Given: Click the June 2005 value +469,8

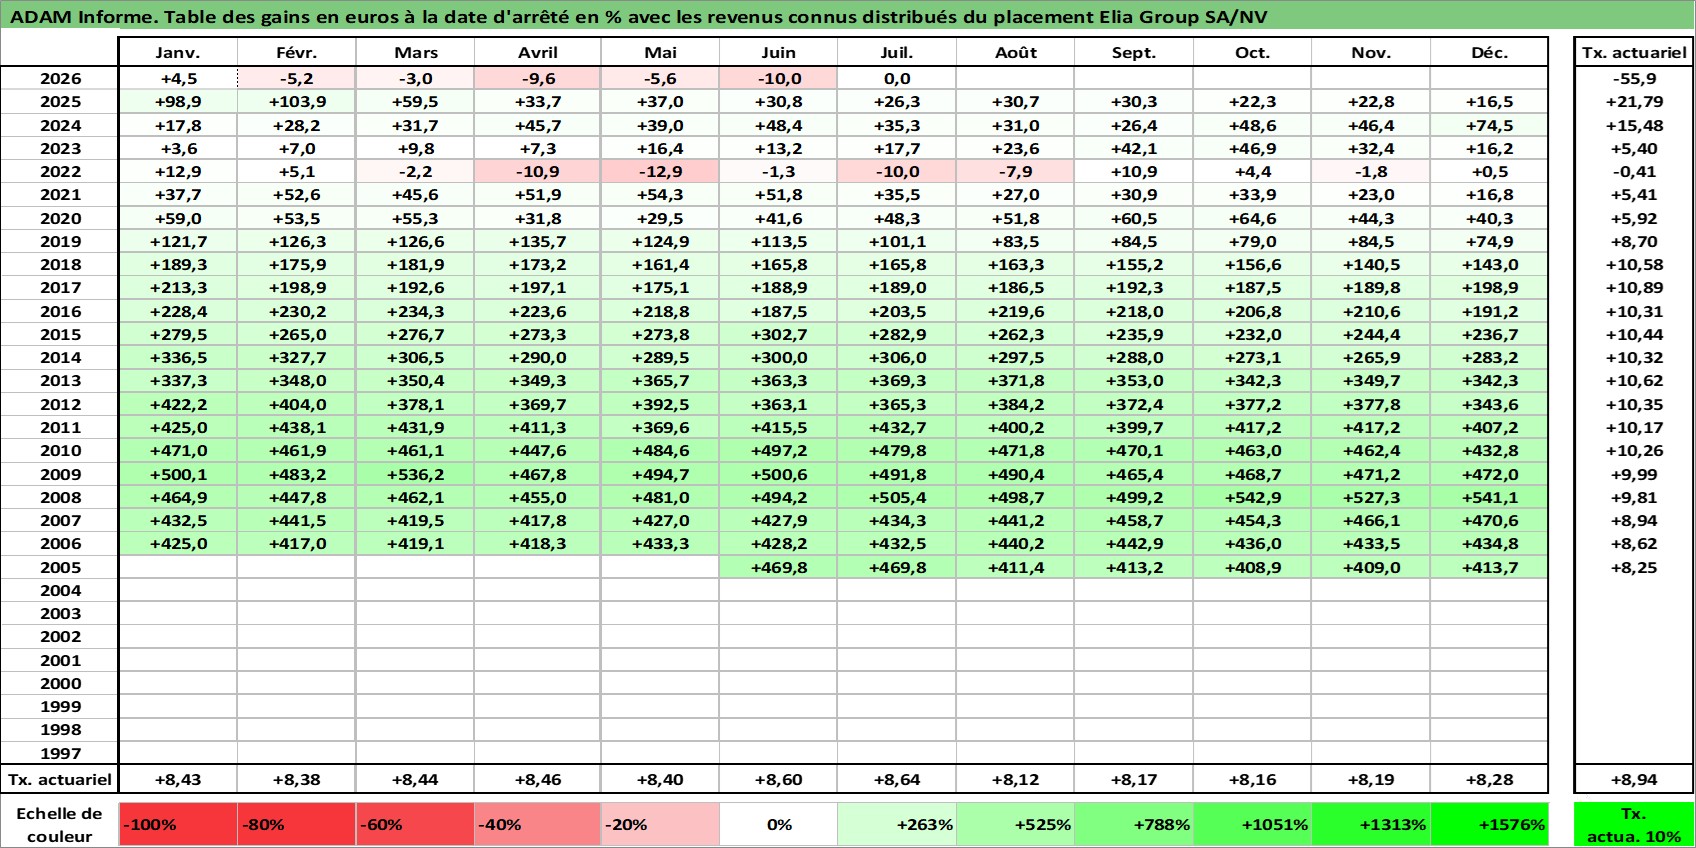Looking at the screenshot, I should pyautogui.click(x=779, y=567).
